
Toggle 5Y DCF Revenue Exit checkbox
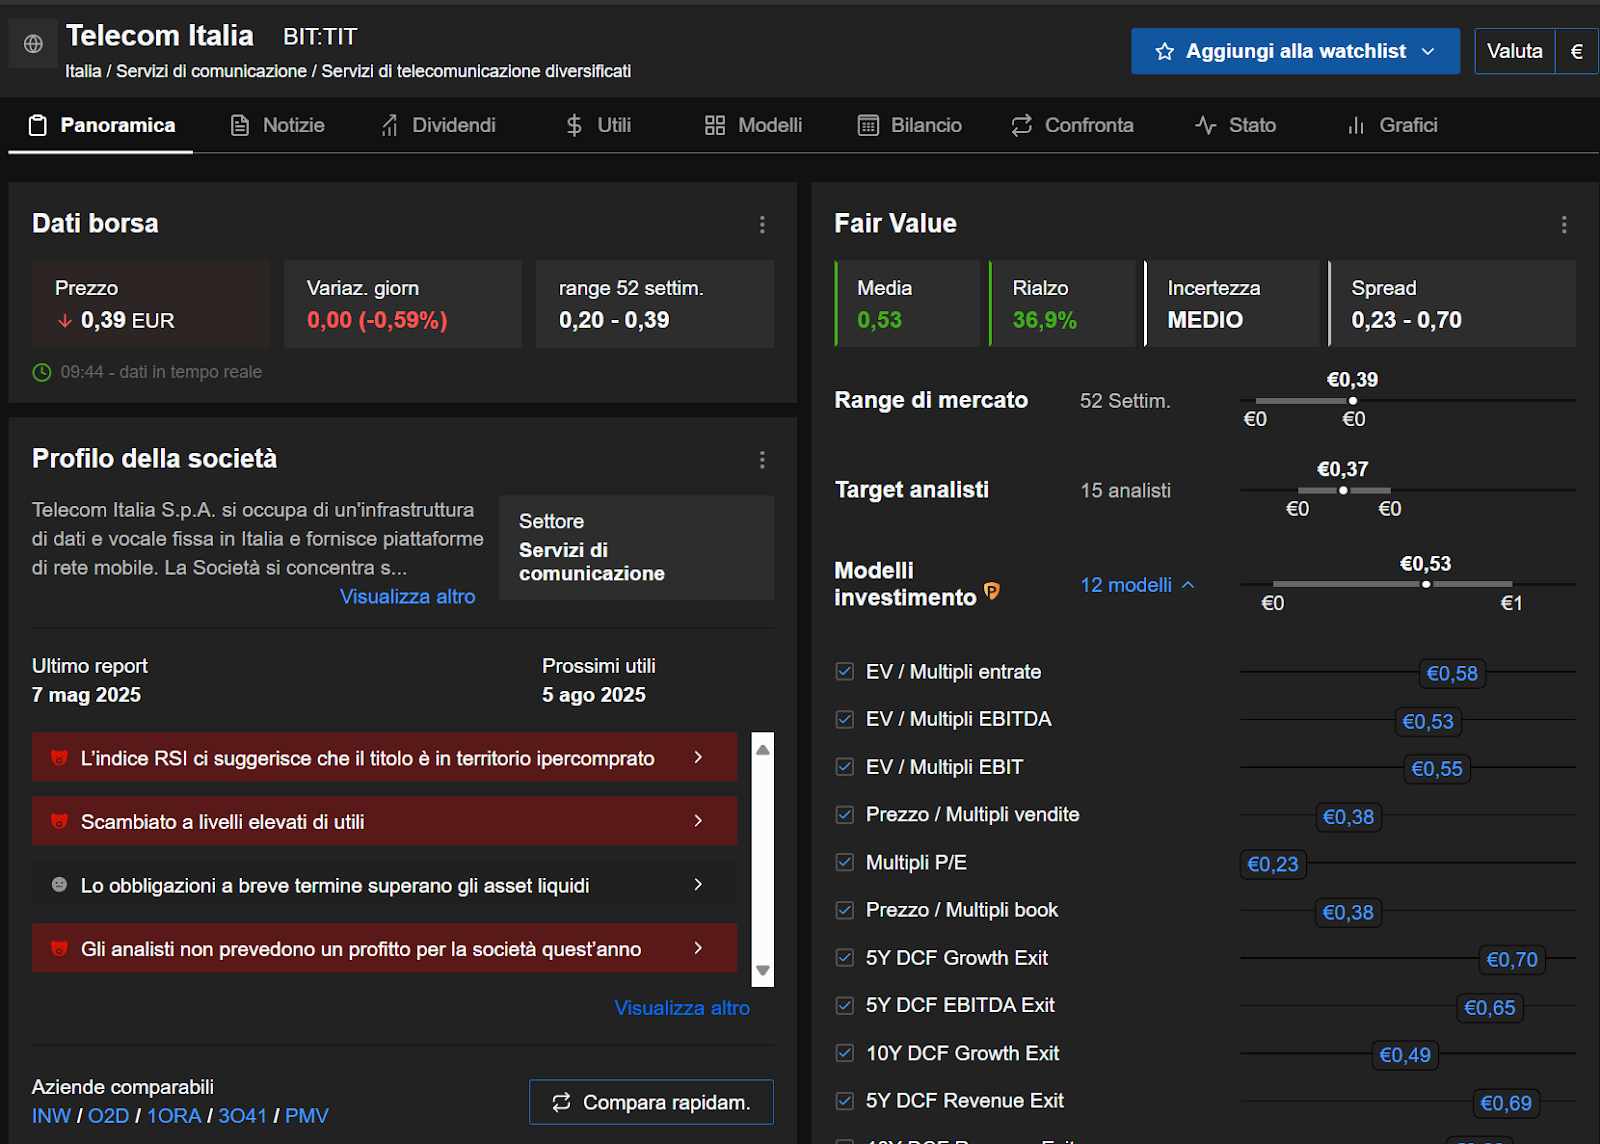point(845,1101)
